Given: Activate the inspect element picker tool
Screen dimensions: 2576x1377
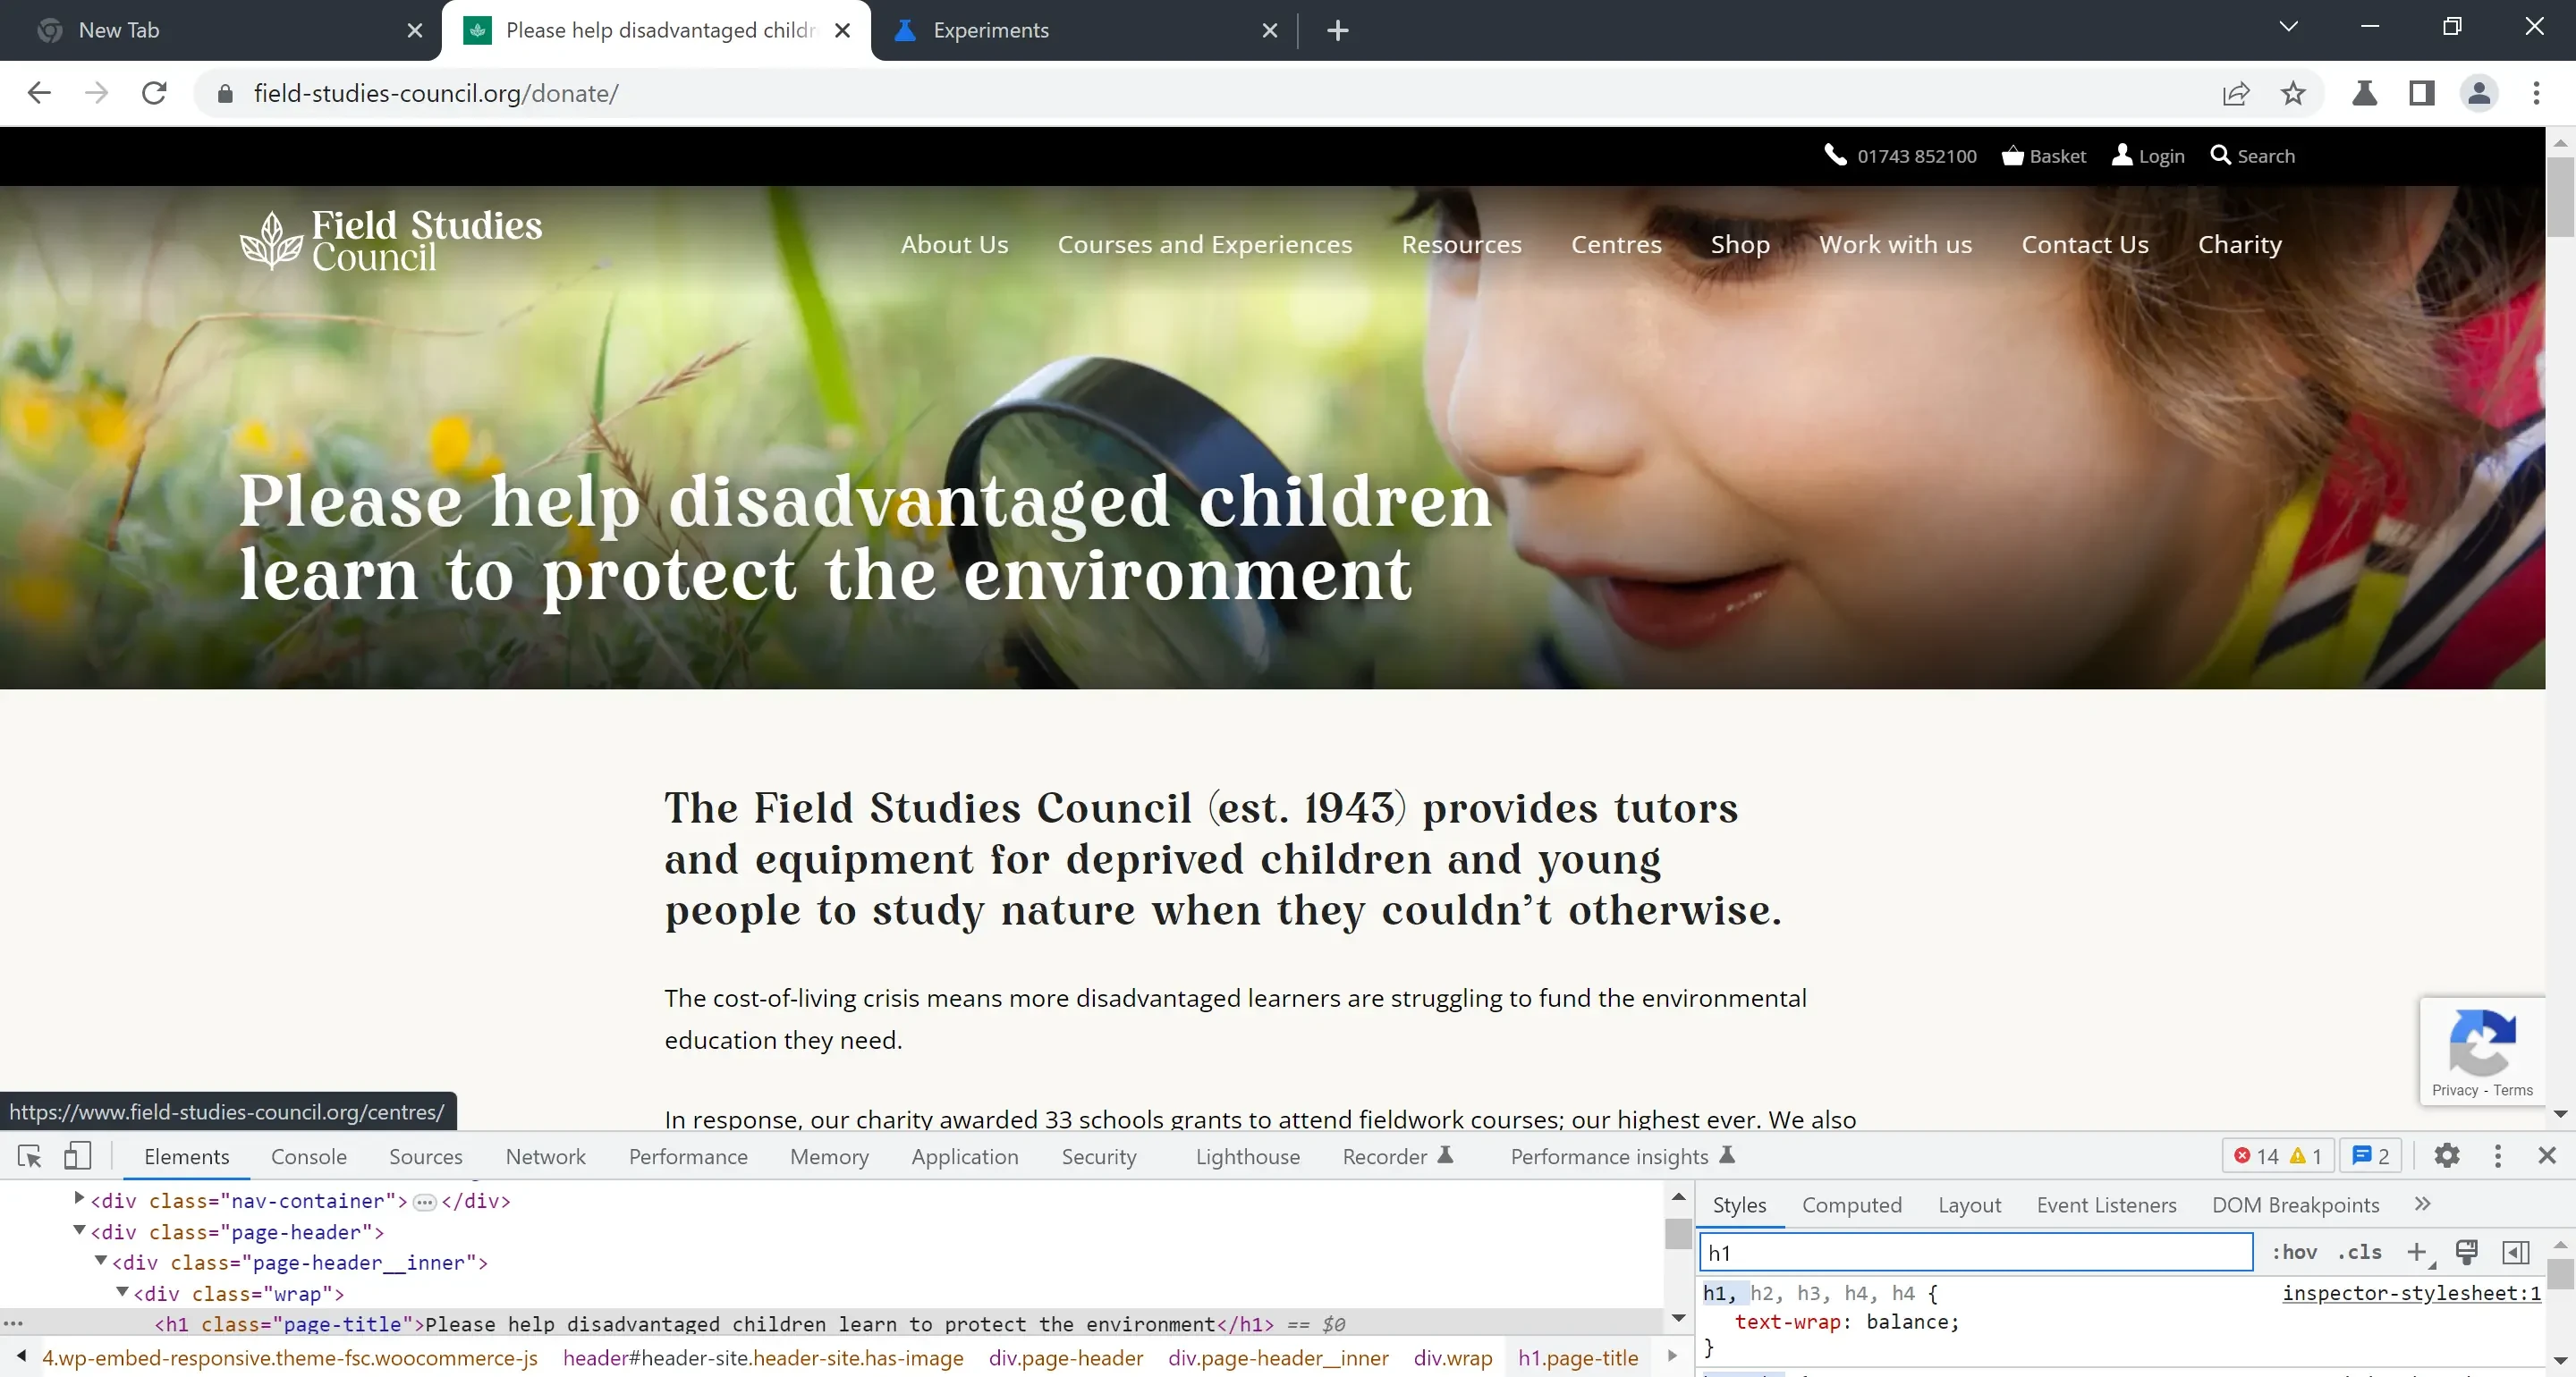Looking at the screenshot, I should (29, 1156).
